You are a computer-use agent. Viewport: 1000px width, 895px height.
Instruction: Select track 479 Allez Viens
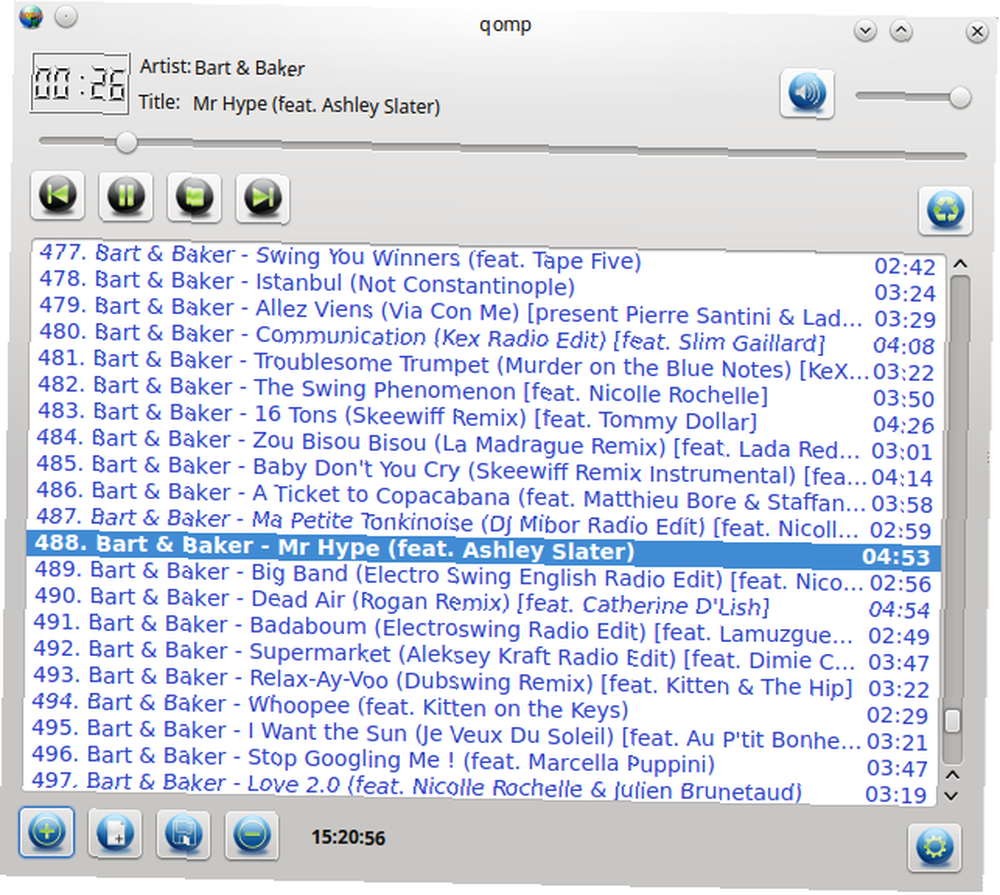coord(486,311)
